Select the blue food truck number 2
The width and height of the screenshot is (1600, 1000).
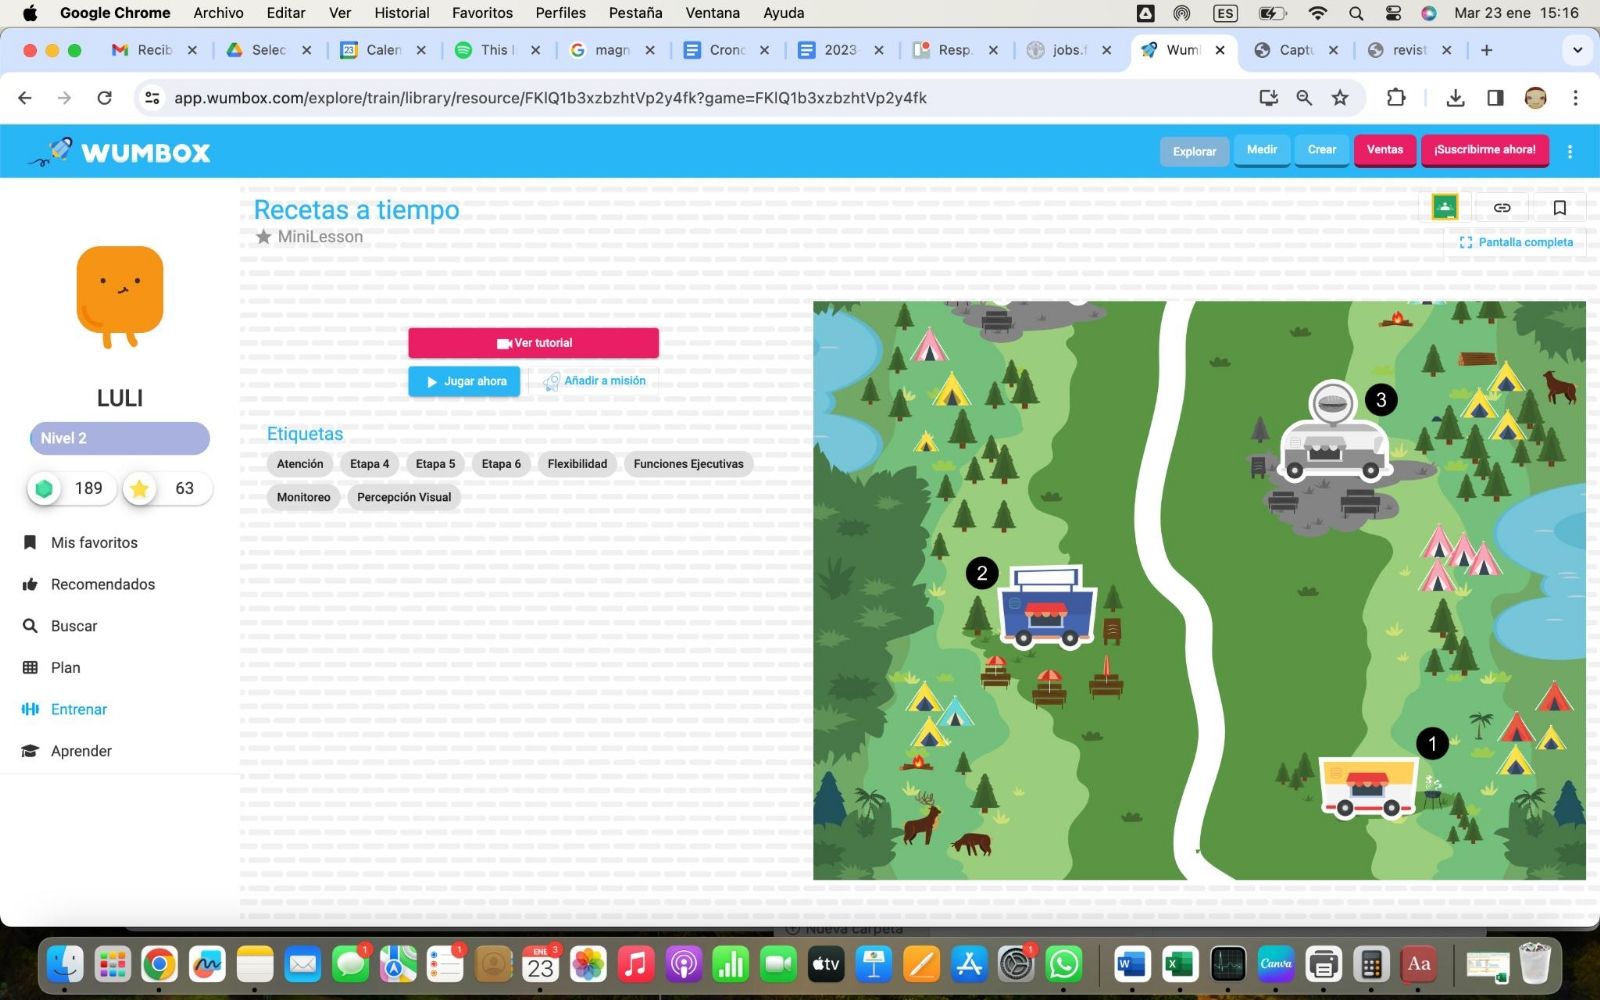[1047, 608]
